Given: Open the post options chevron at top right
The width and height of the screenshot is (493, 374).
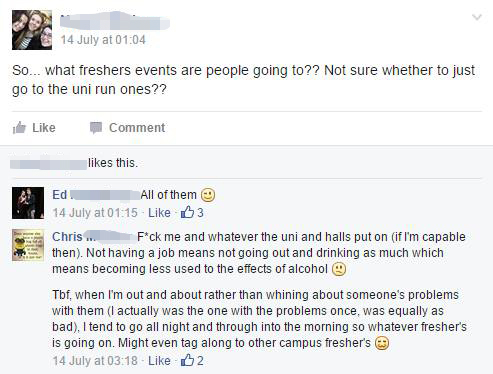Looking at the screenshot, I should 477,17.
